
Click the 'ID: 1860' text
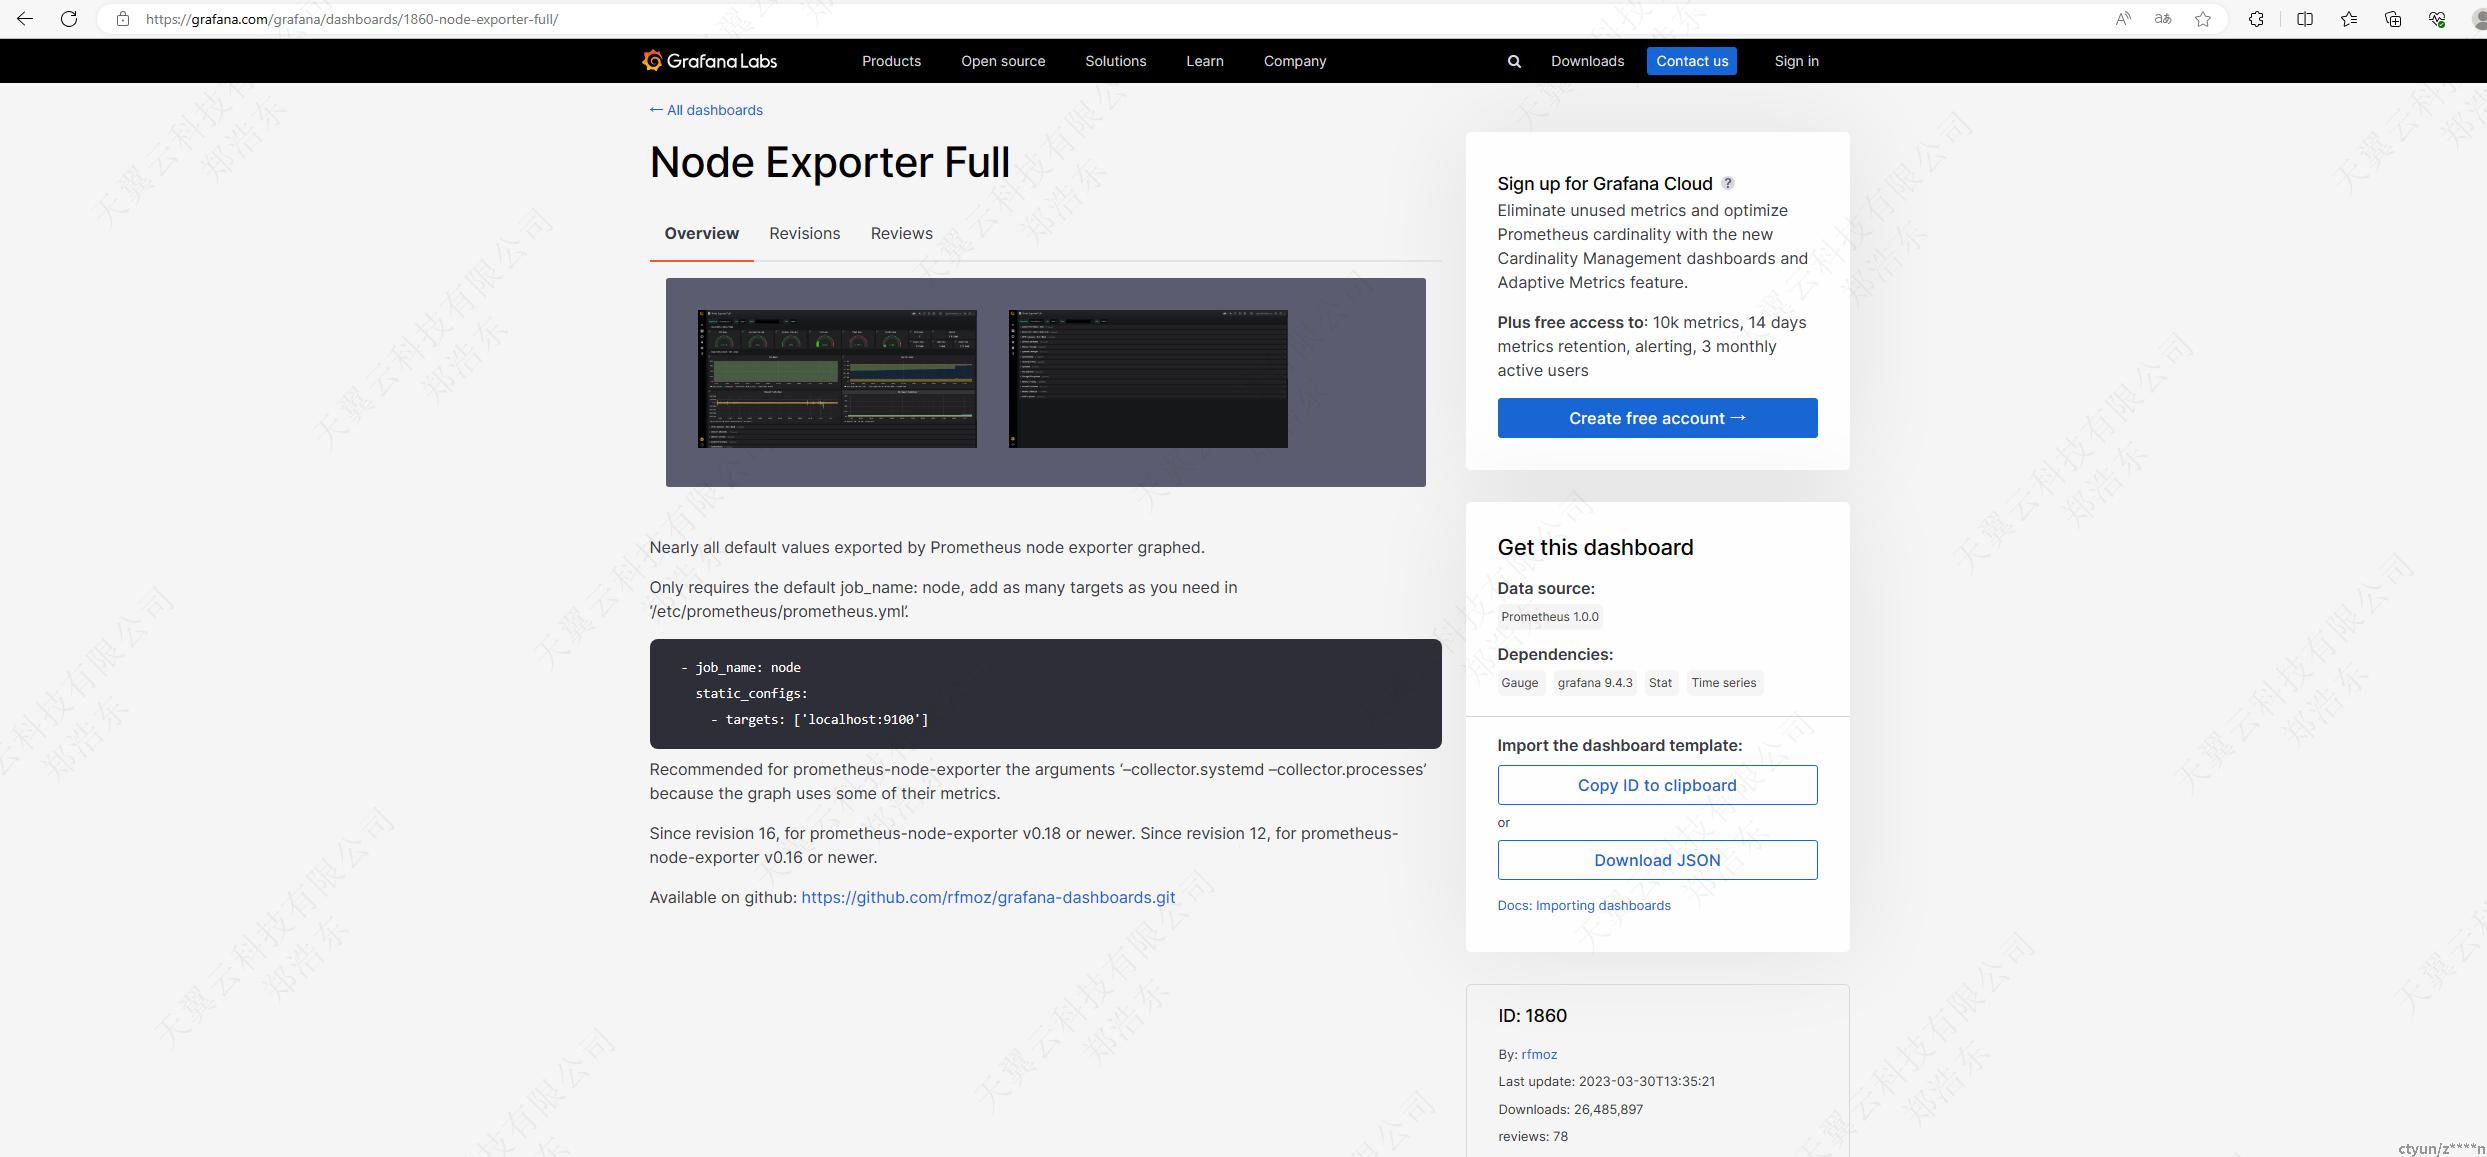point(1532,1015)
